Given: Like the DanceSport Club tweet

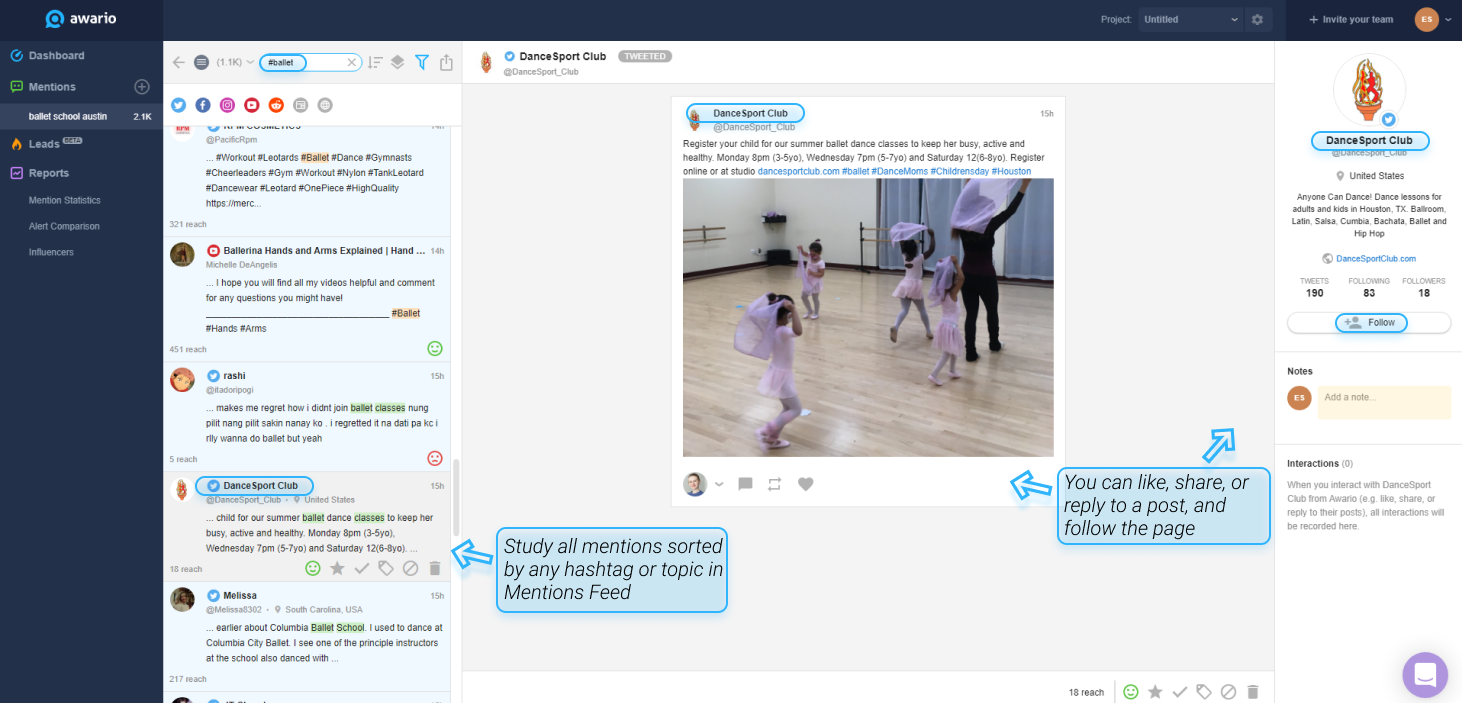Looking at the screenshot, I should pos(806,485).
